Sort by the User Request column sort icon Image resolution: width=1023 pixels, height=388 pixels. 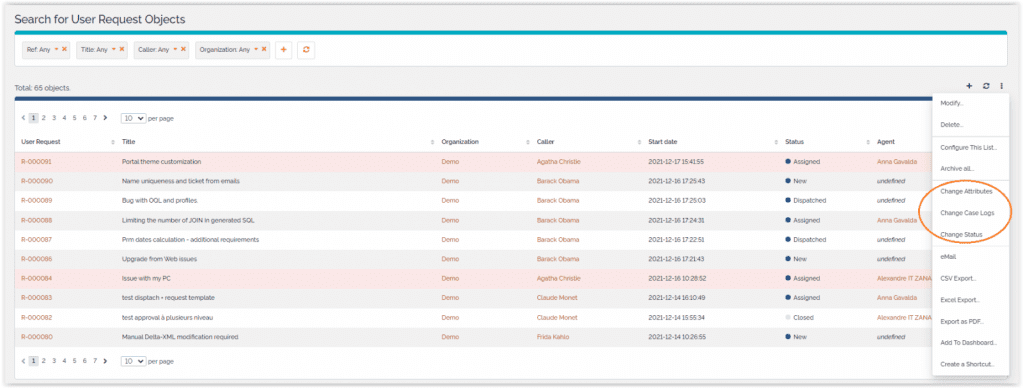(x=114, y=142)
